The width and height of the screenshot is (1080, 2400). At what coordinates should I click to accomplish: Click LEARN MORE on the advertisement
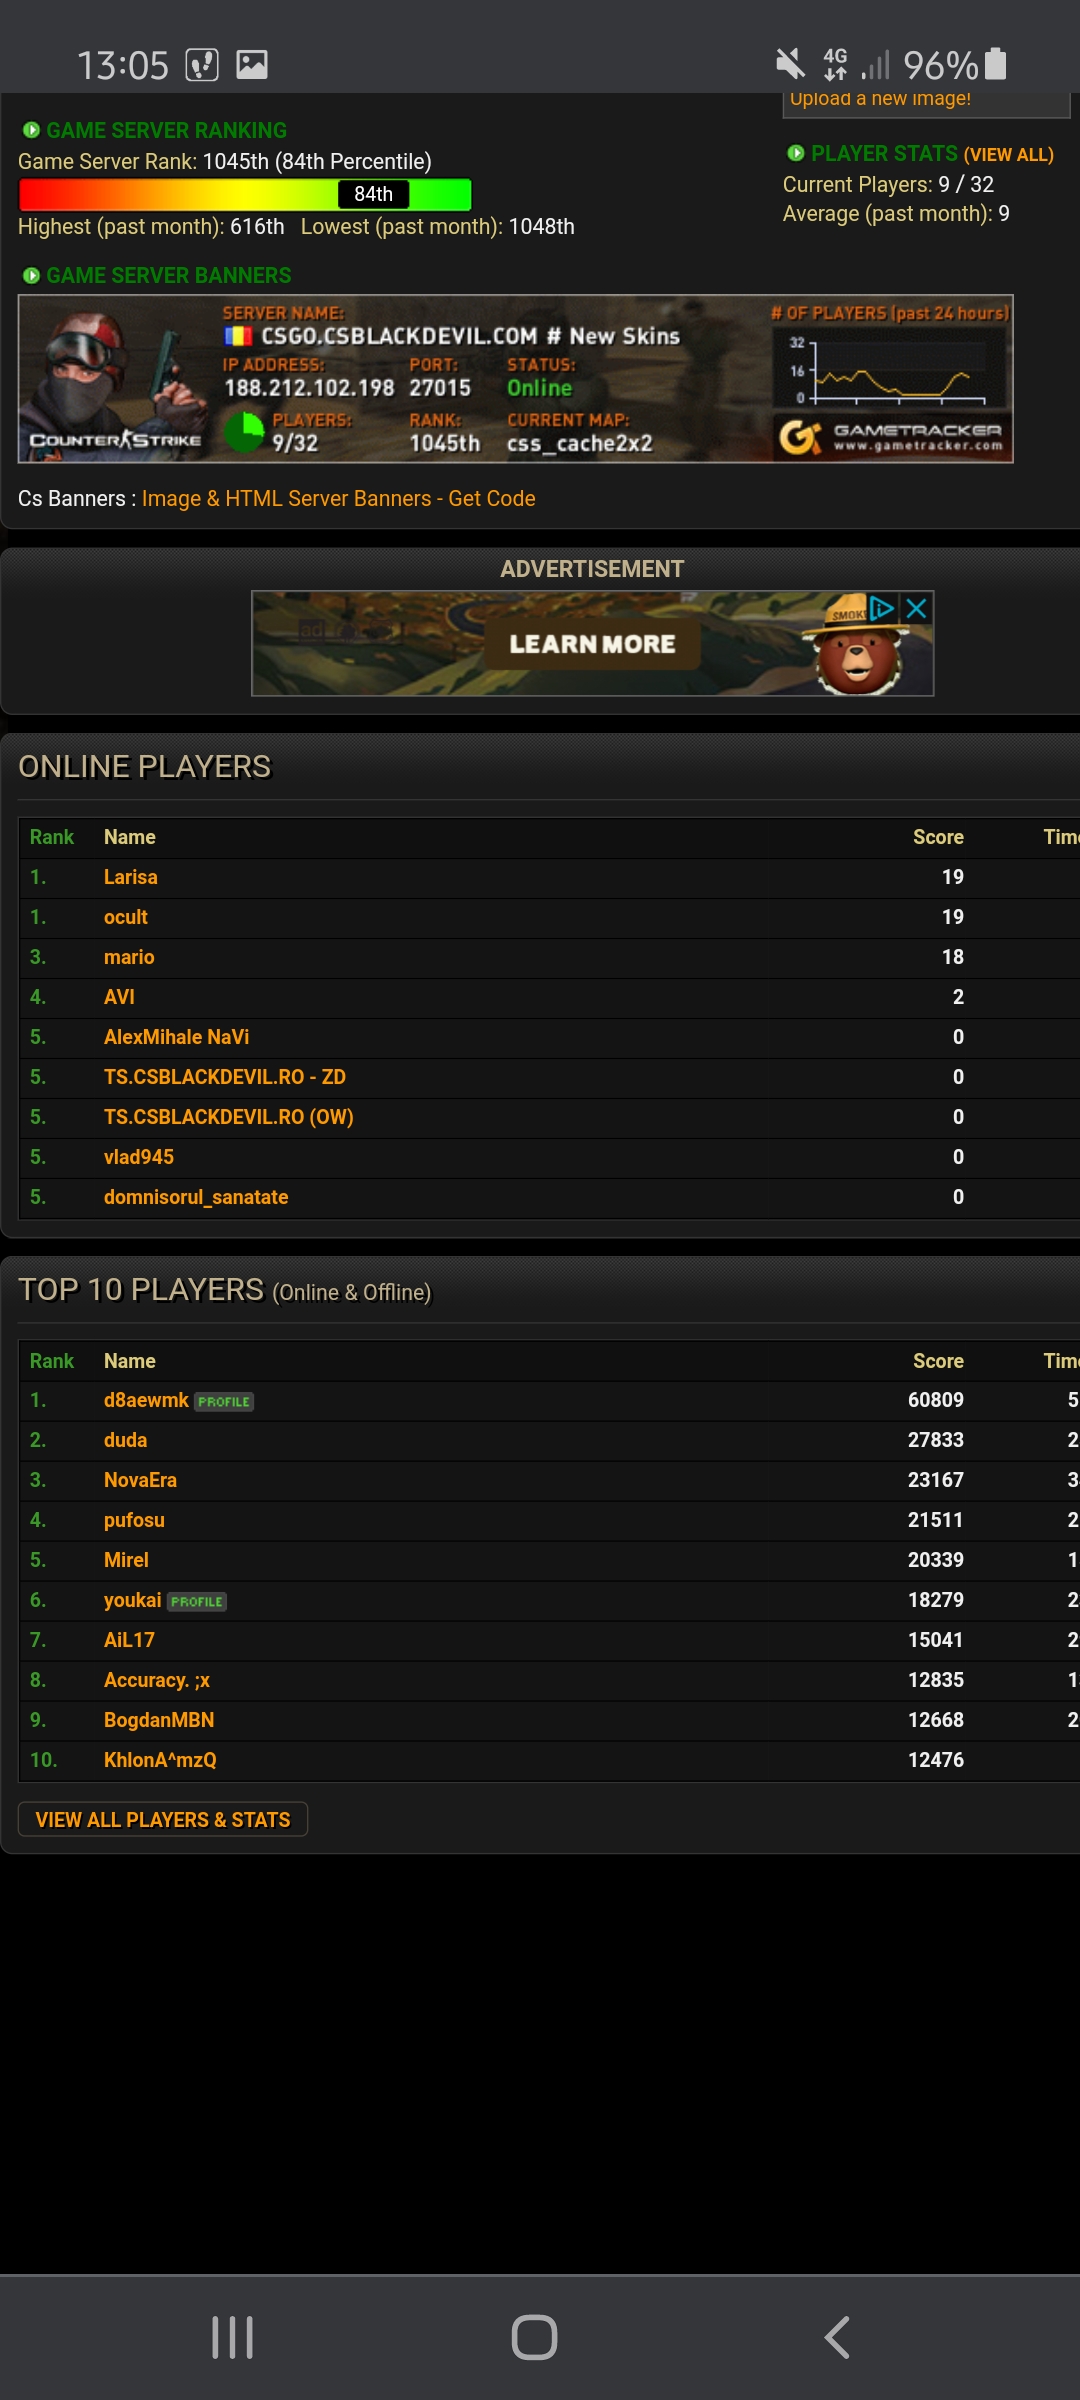point(592,644)
